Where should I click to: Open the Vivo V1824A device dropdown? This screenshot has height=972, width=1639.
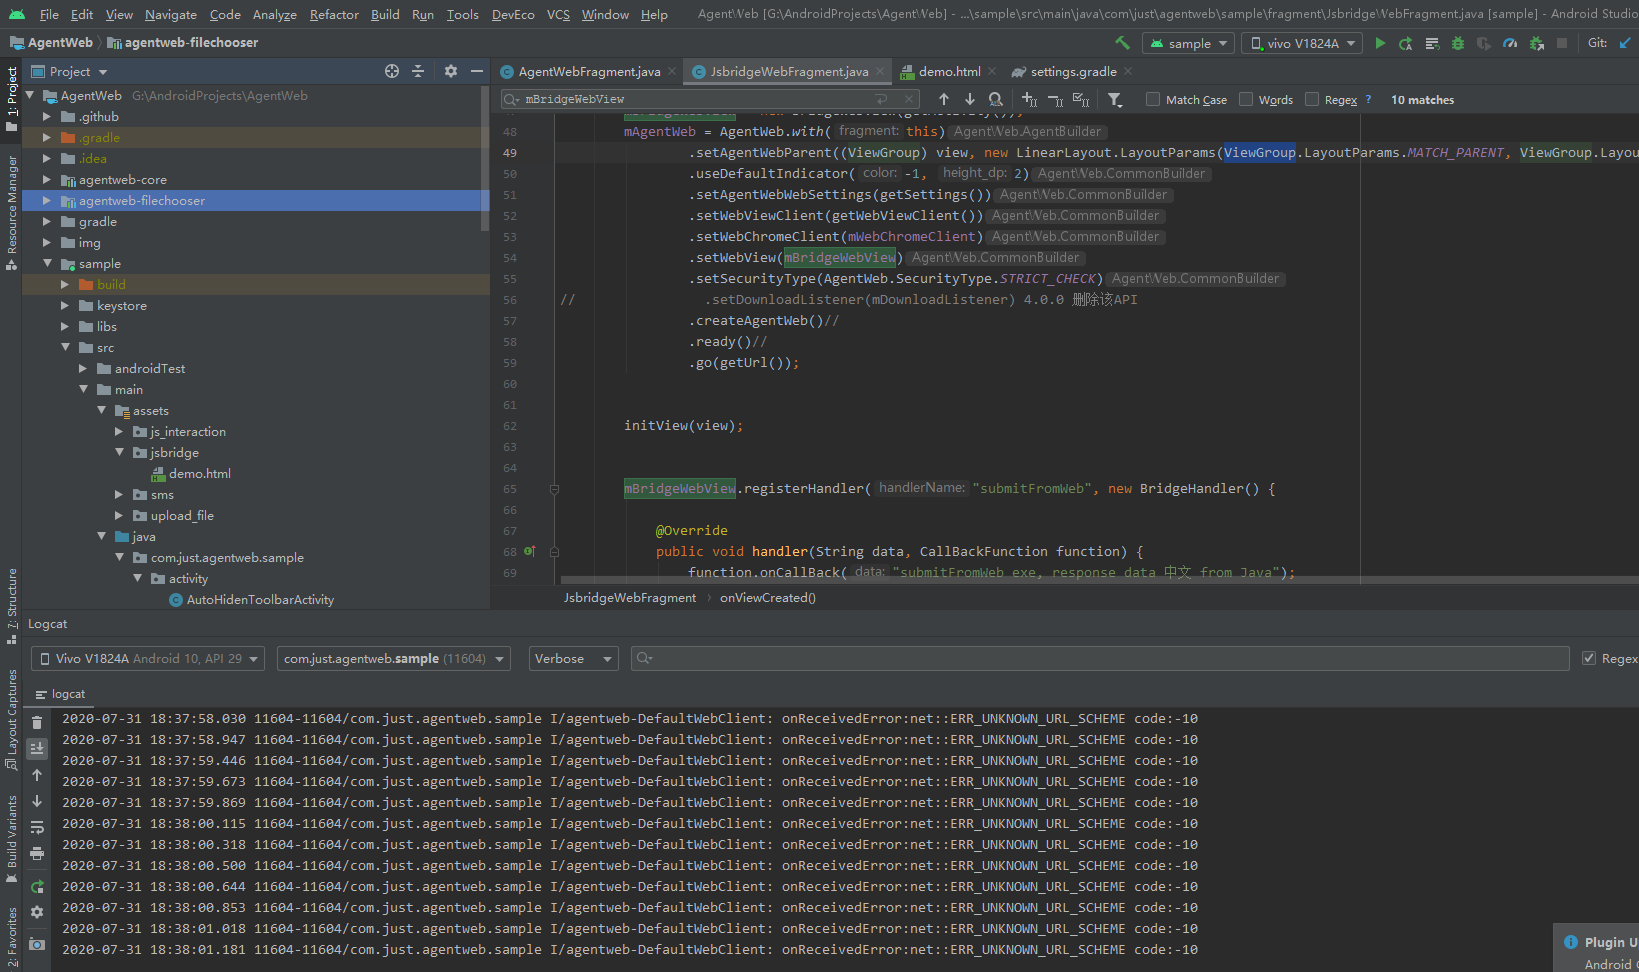(1301, 43)
